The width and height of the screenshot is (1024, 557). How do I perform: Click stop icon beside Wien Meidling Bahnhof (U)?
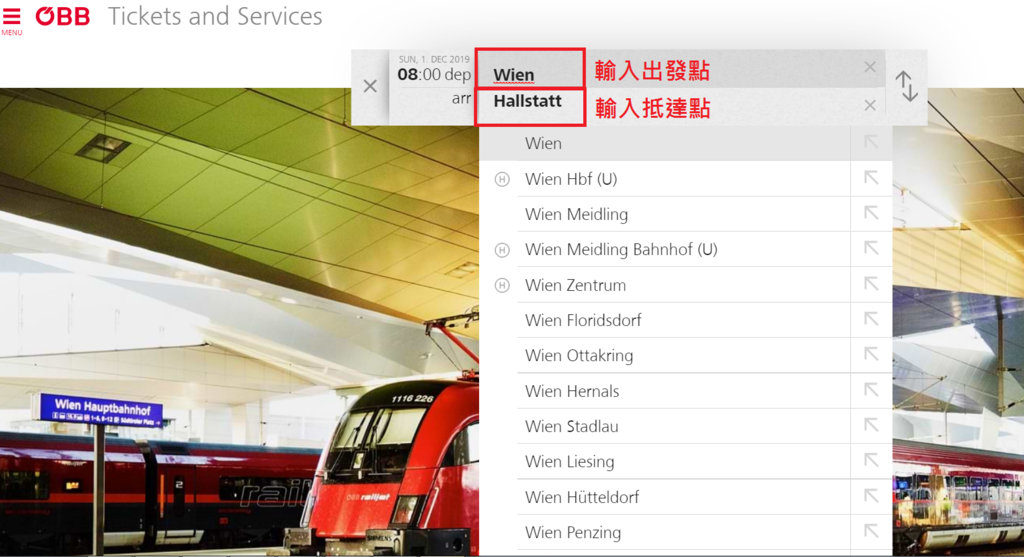point(502,249)
